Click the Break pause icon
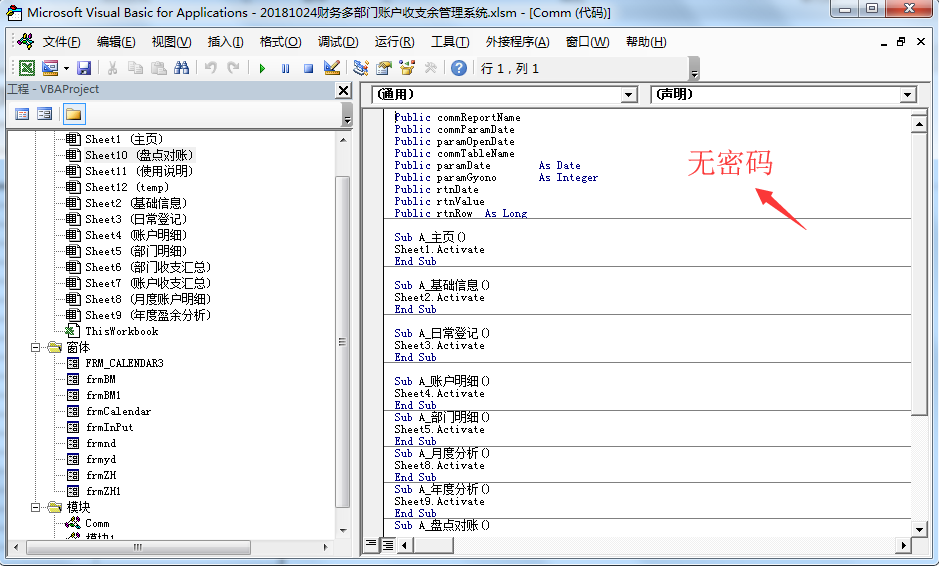This screenshot has height=566, width=939. click(285, 68)
